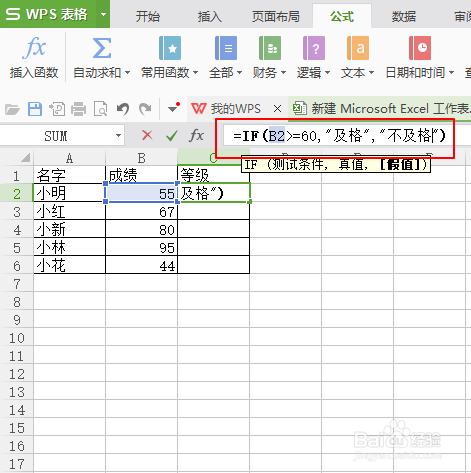The height and width of the screenshot is (473, 471).
Task: Switch to the 数据 ribbon tab
Action: point(404,16)
